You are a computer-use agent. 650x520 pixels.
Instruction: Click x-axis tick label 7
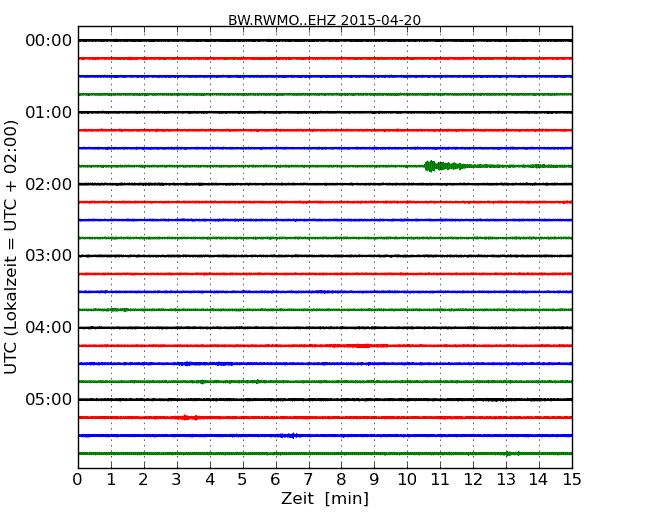coord(308,480)
